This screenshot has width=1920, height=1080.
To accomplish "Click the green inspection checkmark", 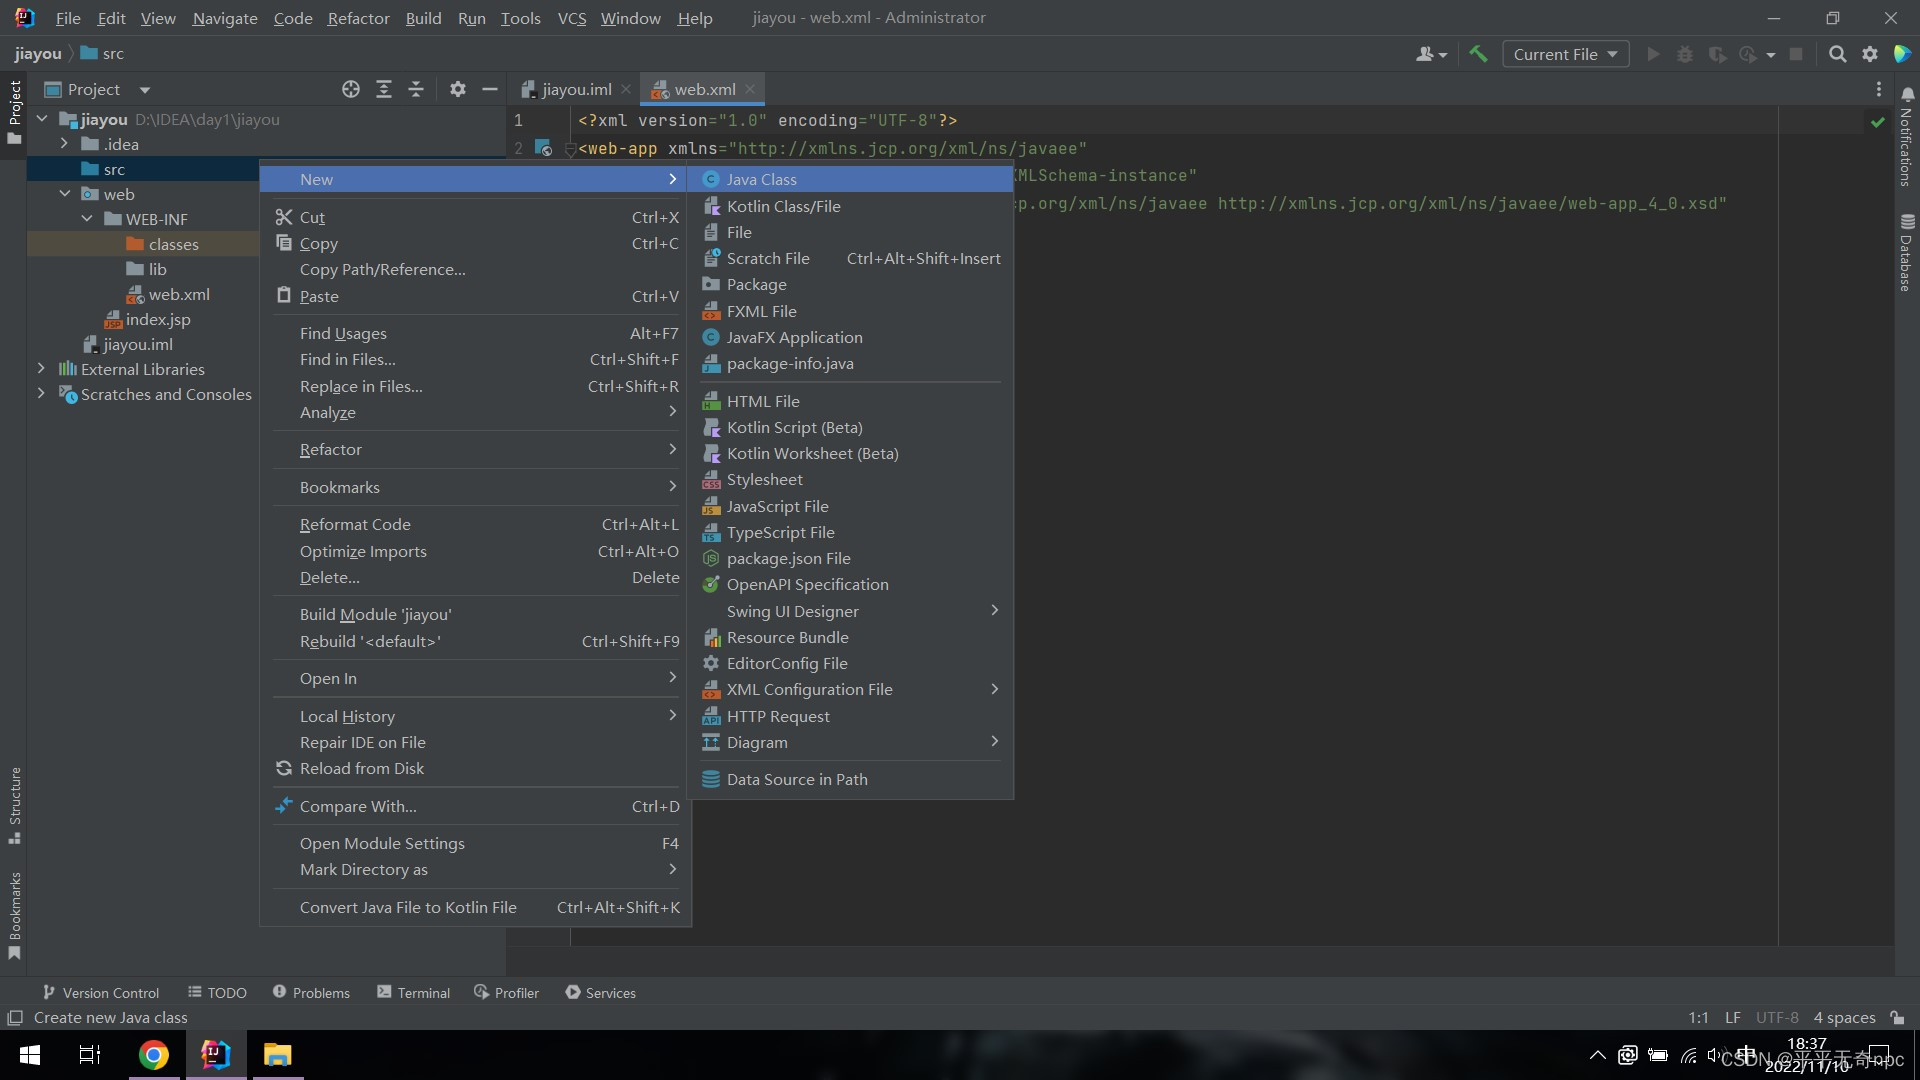I will [x=1877, y=121].
